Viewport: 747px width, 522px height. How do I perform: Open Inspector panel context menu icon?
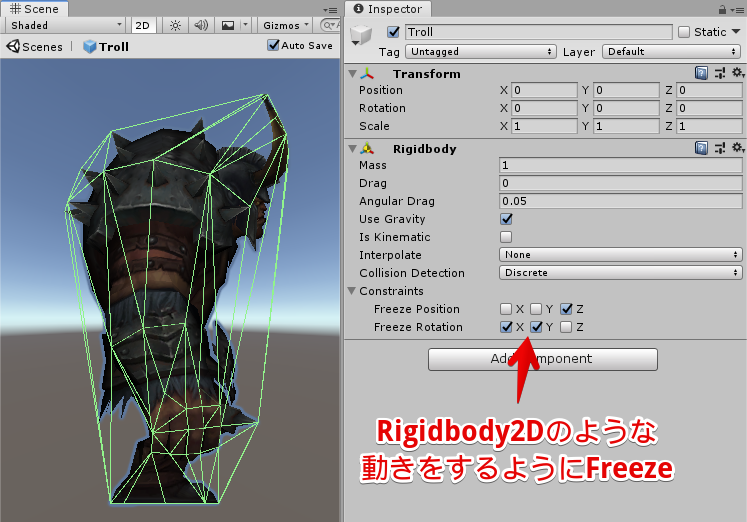(x=737, y=10)
